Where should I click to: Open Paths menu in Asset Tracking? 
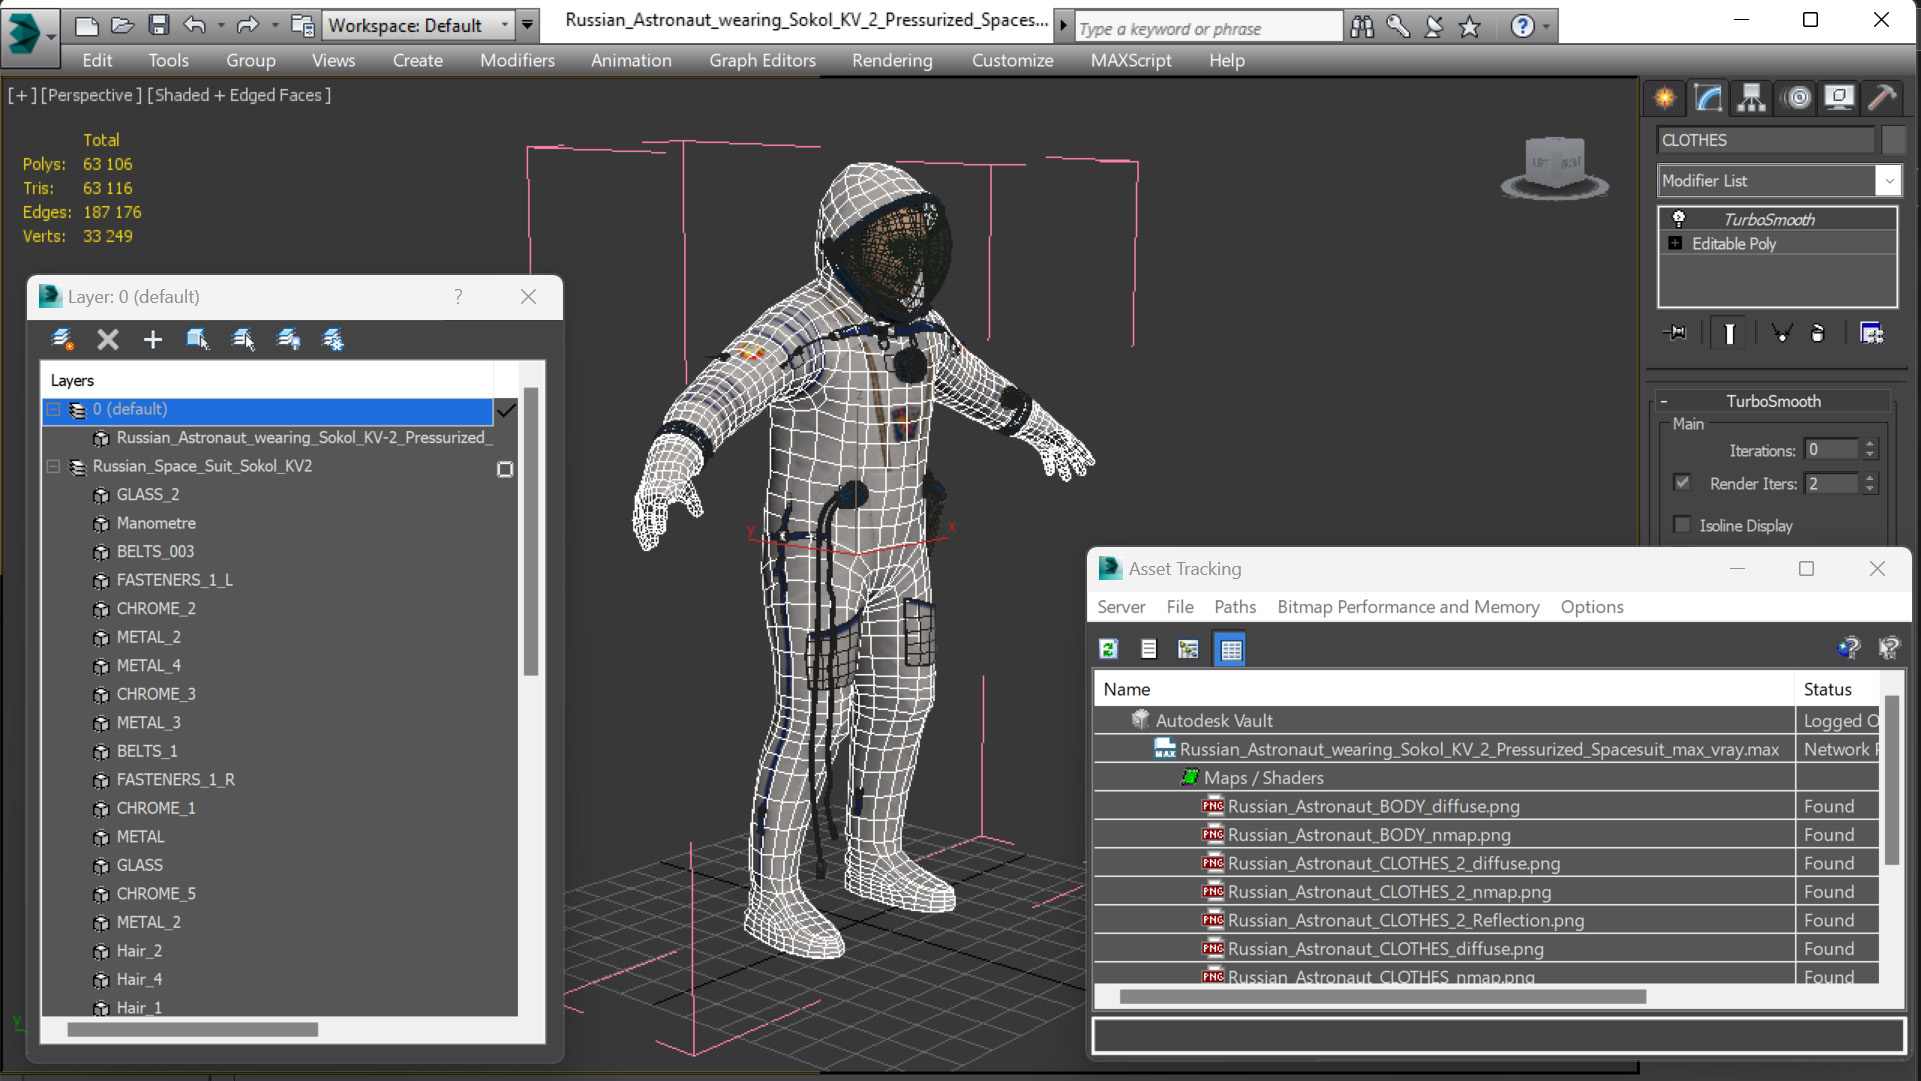pyautogui.click(x=1235, y=607)
